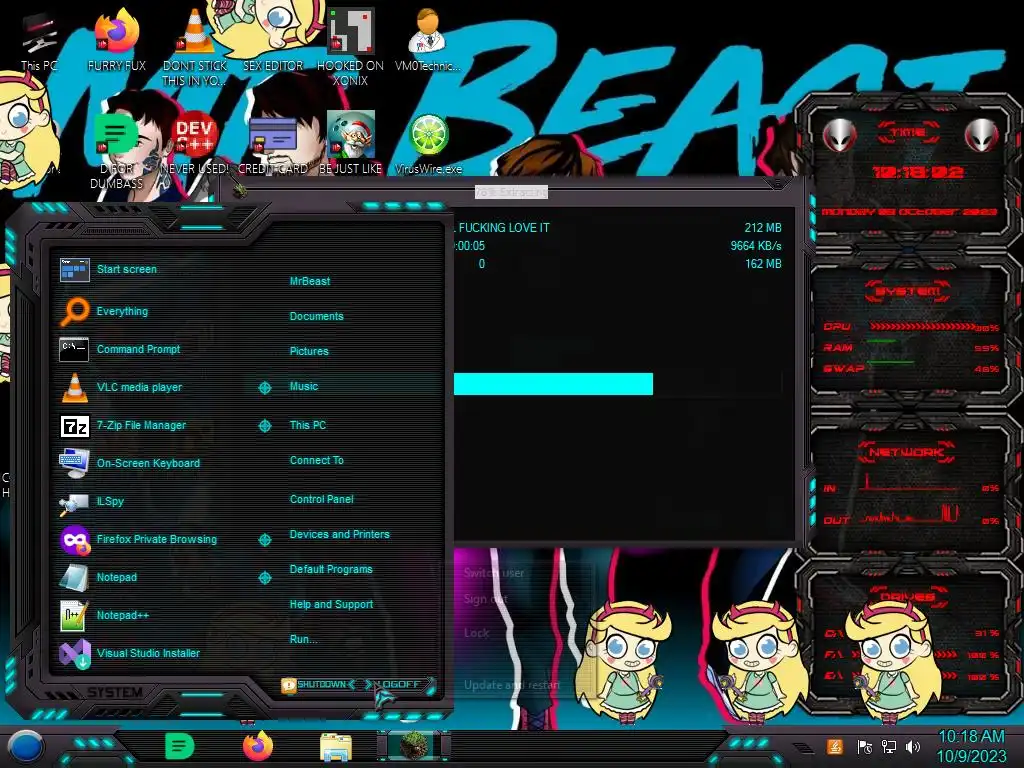This screenshot has width=1024, height=768.
Task: Choose Switch user in power submenu
Action: coord(494,573)
